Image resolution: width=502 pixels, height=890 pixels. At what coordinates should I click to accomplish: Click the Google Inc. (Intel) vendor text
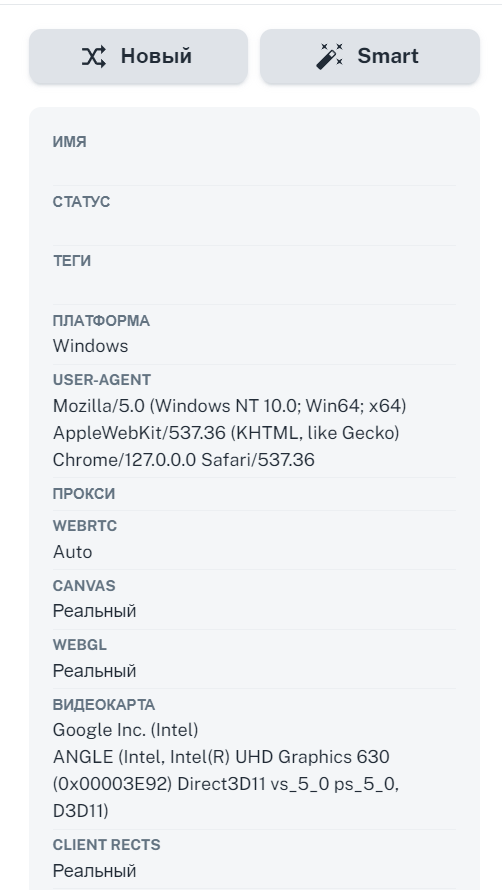click(x=126, y=730)
